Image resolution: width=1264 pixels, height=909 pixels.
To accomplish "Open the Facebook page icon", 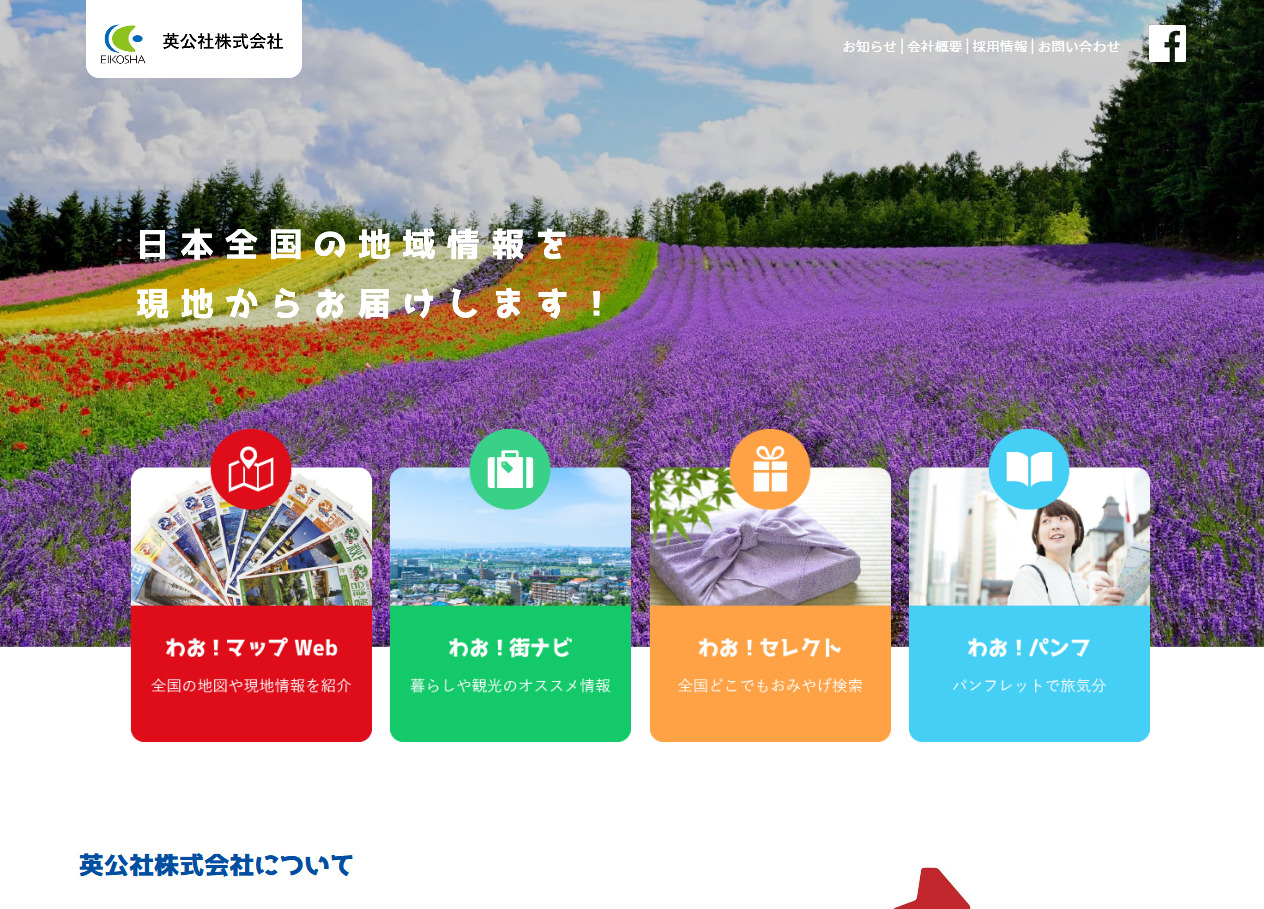I will point(1167,43).
